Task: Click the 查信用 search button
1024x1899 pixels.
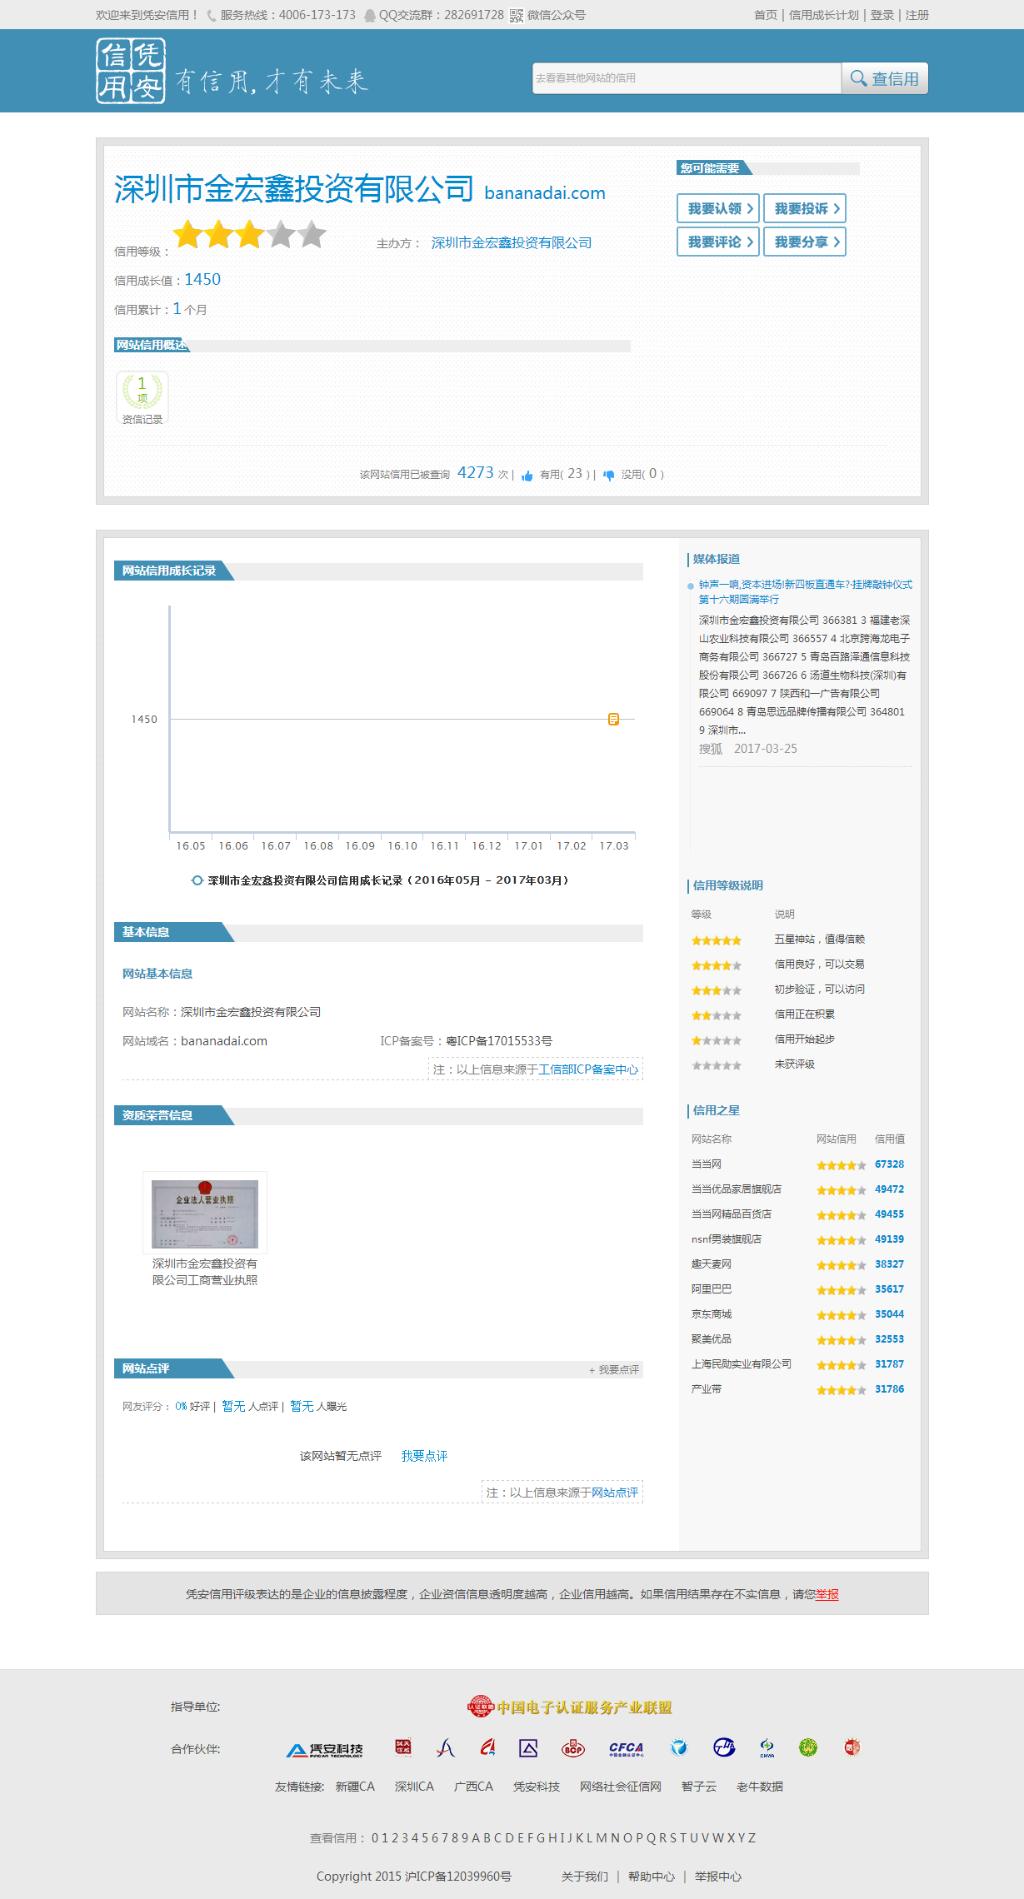Action: (x=884, y=78)
